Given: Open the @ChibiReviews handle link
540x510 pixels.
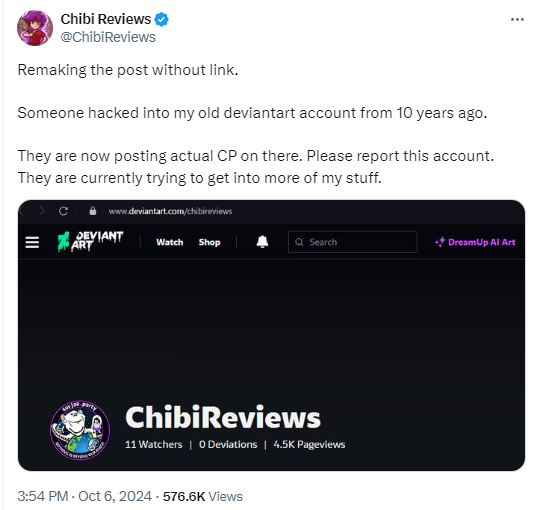Looking at the screenshot, I should pyautogui.click(x=108, y=37).
